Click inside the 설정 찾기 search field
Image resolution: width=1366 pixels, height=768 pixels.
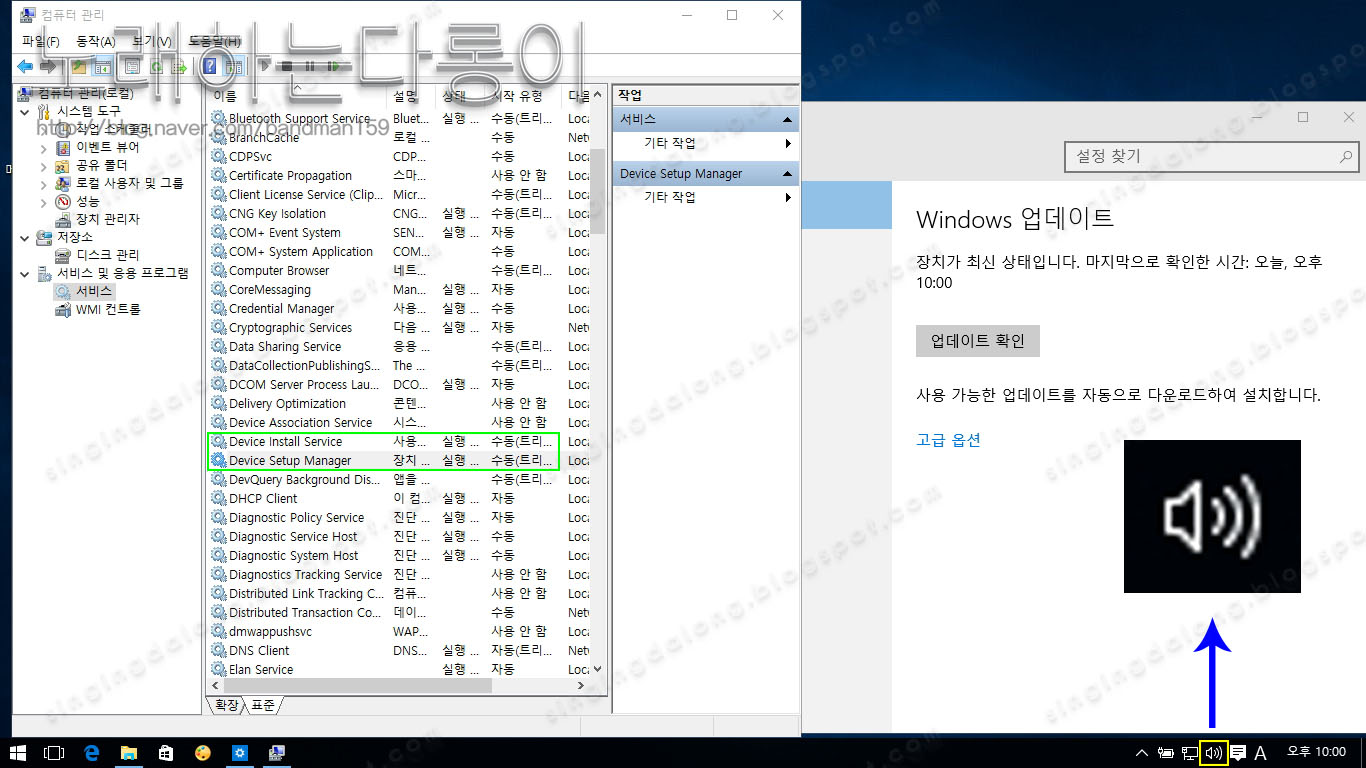1200,157
